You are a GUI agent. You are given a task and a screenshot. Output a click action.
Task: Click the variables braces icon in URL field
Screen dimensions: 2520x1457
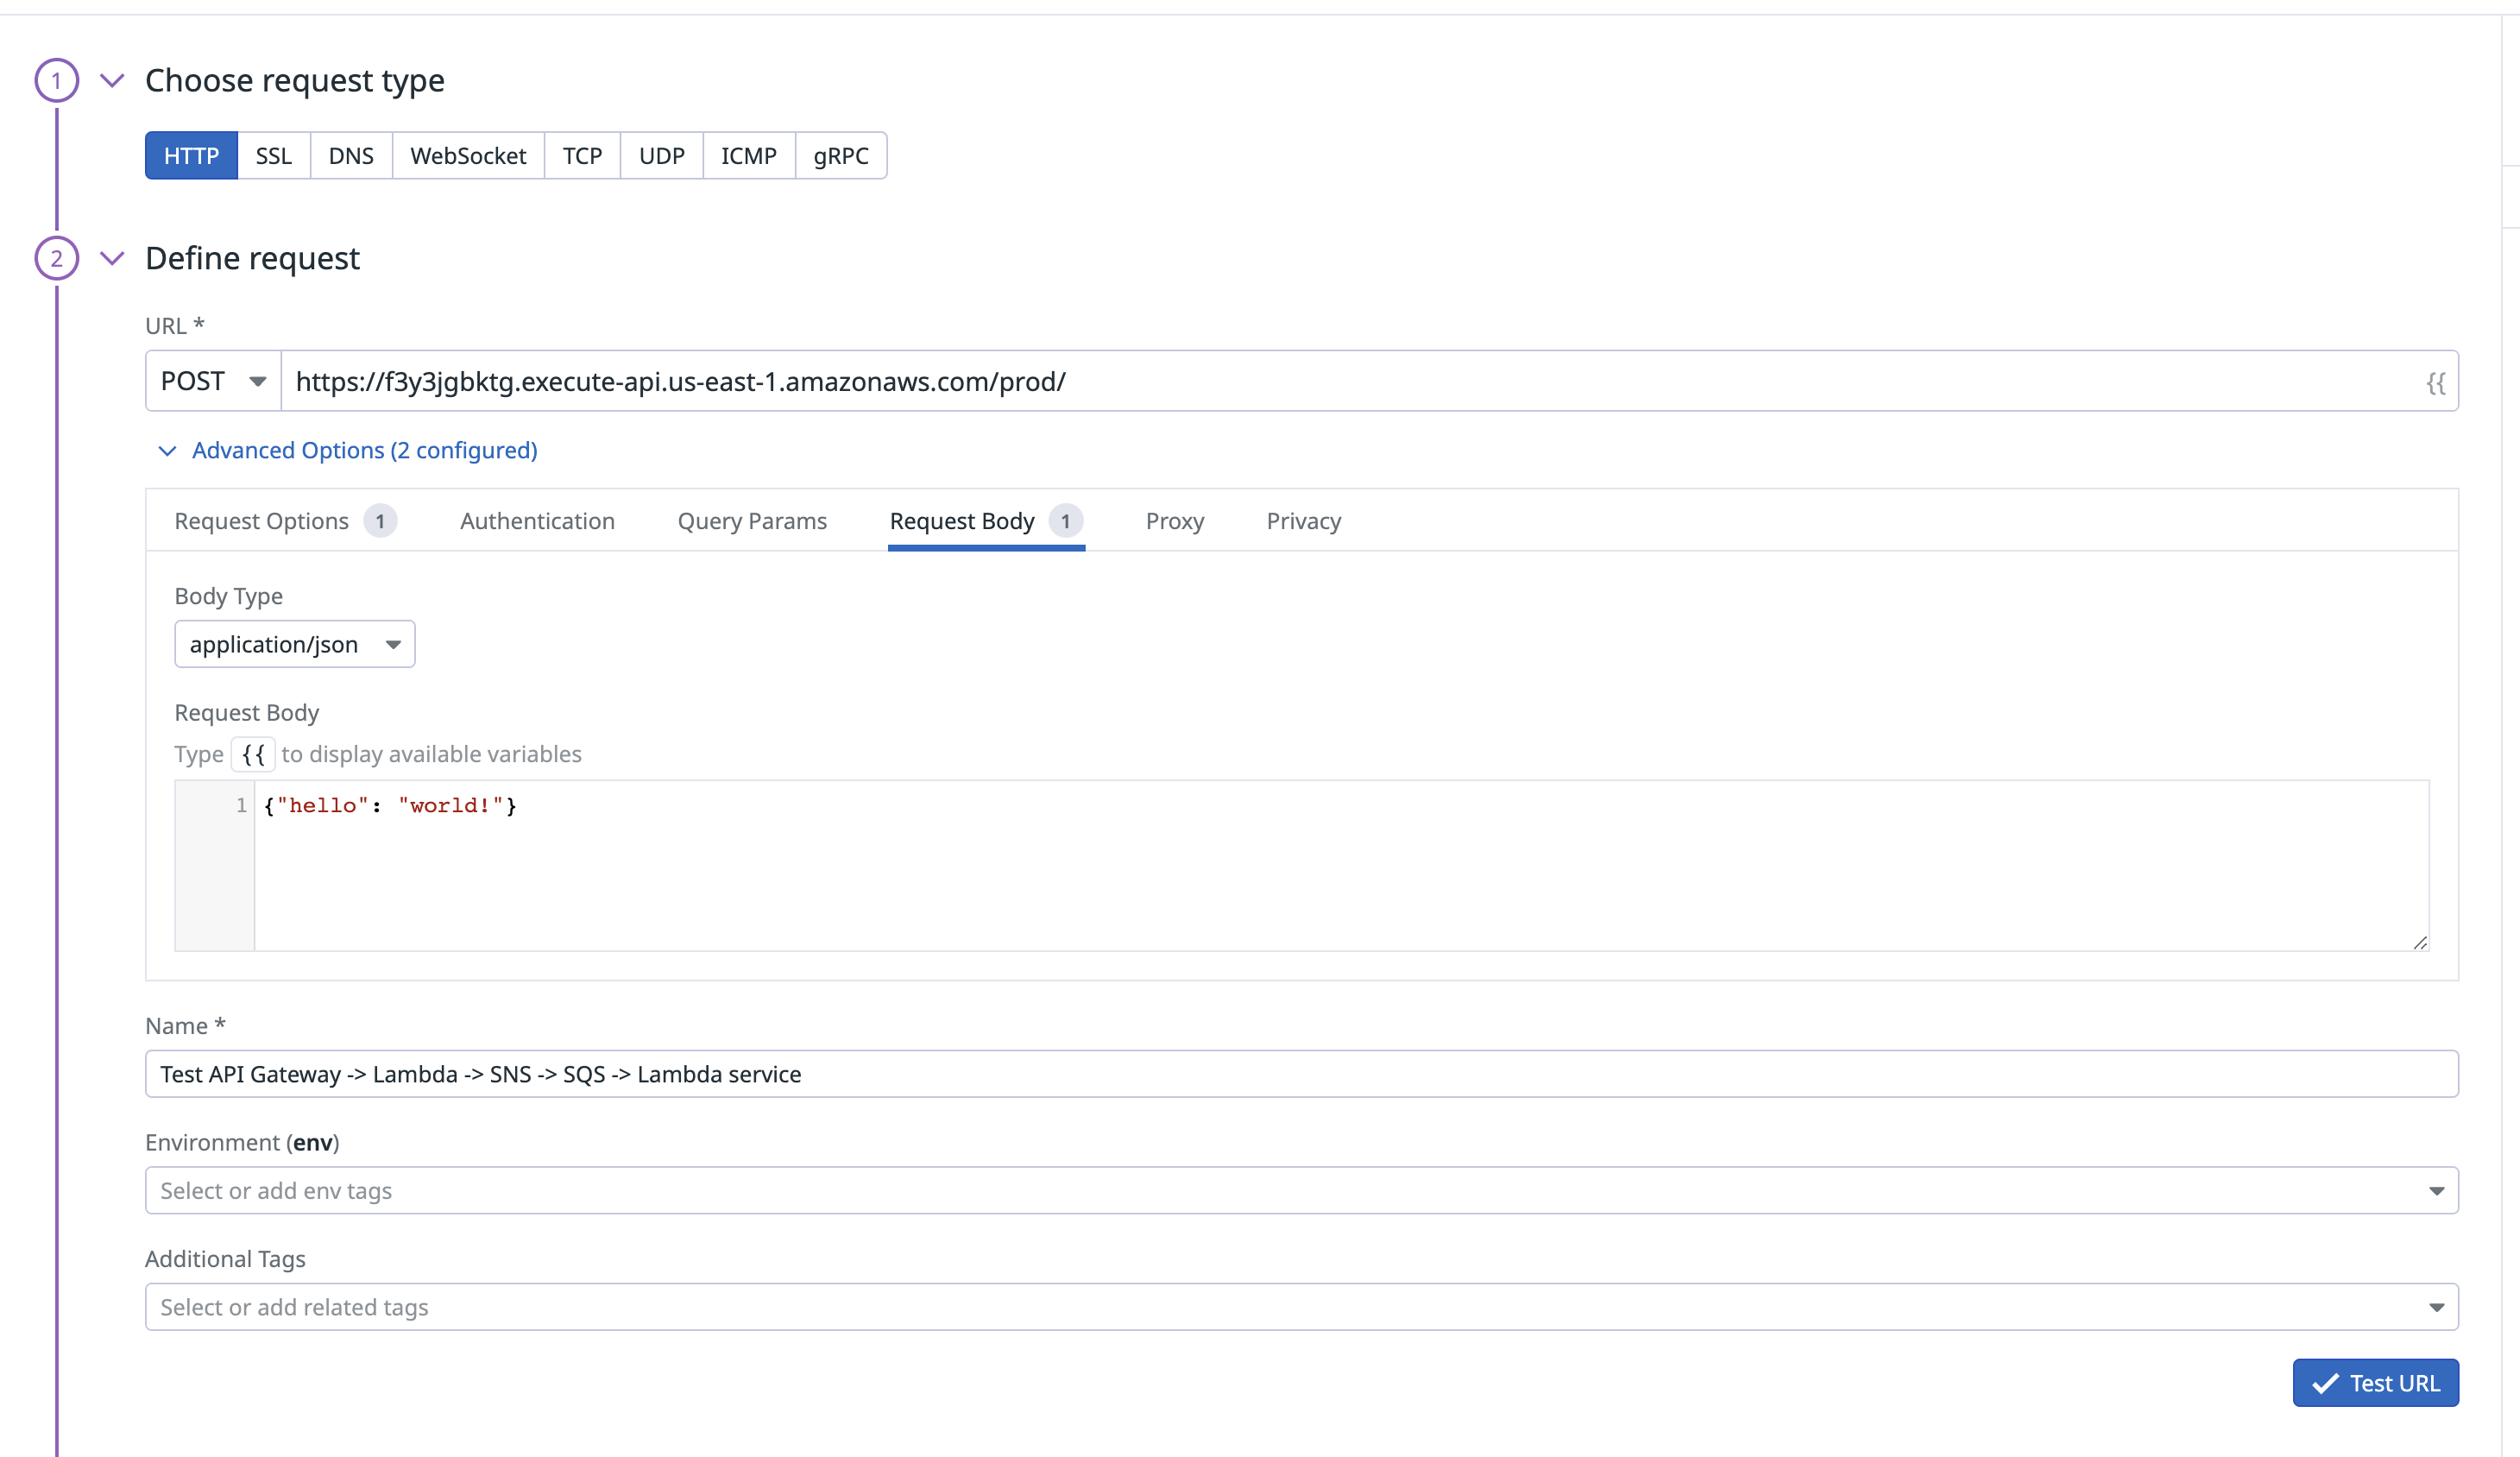click(x=2436, y=382)
